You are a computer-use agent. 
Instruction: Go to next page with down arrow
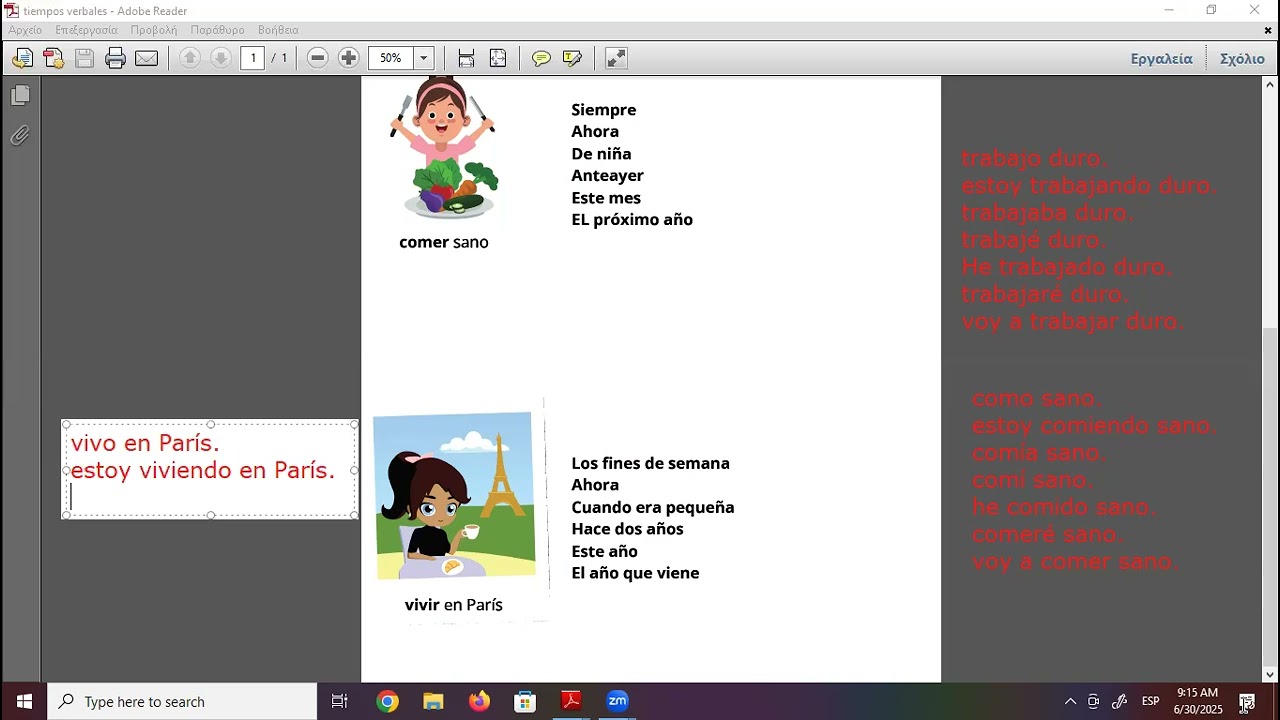tap(221, 58)
